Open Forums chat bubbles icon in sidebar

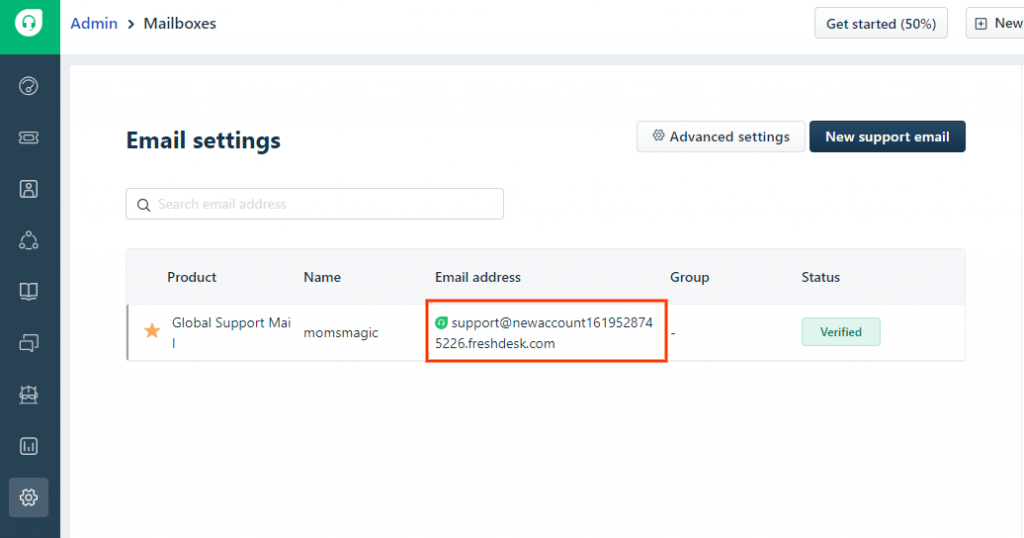(29, 343)
